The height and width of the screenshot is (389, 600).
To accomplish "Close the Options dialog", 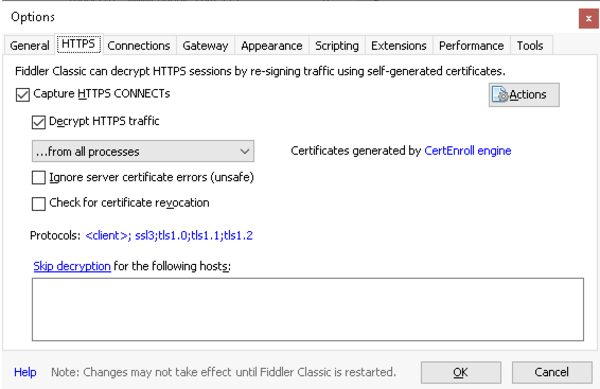I will [589, 18].
